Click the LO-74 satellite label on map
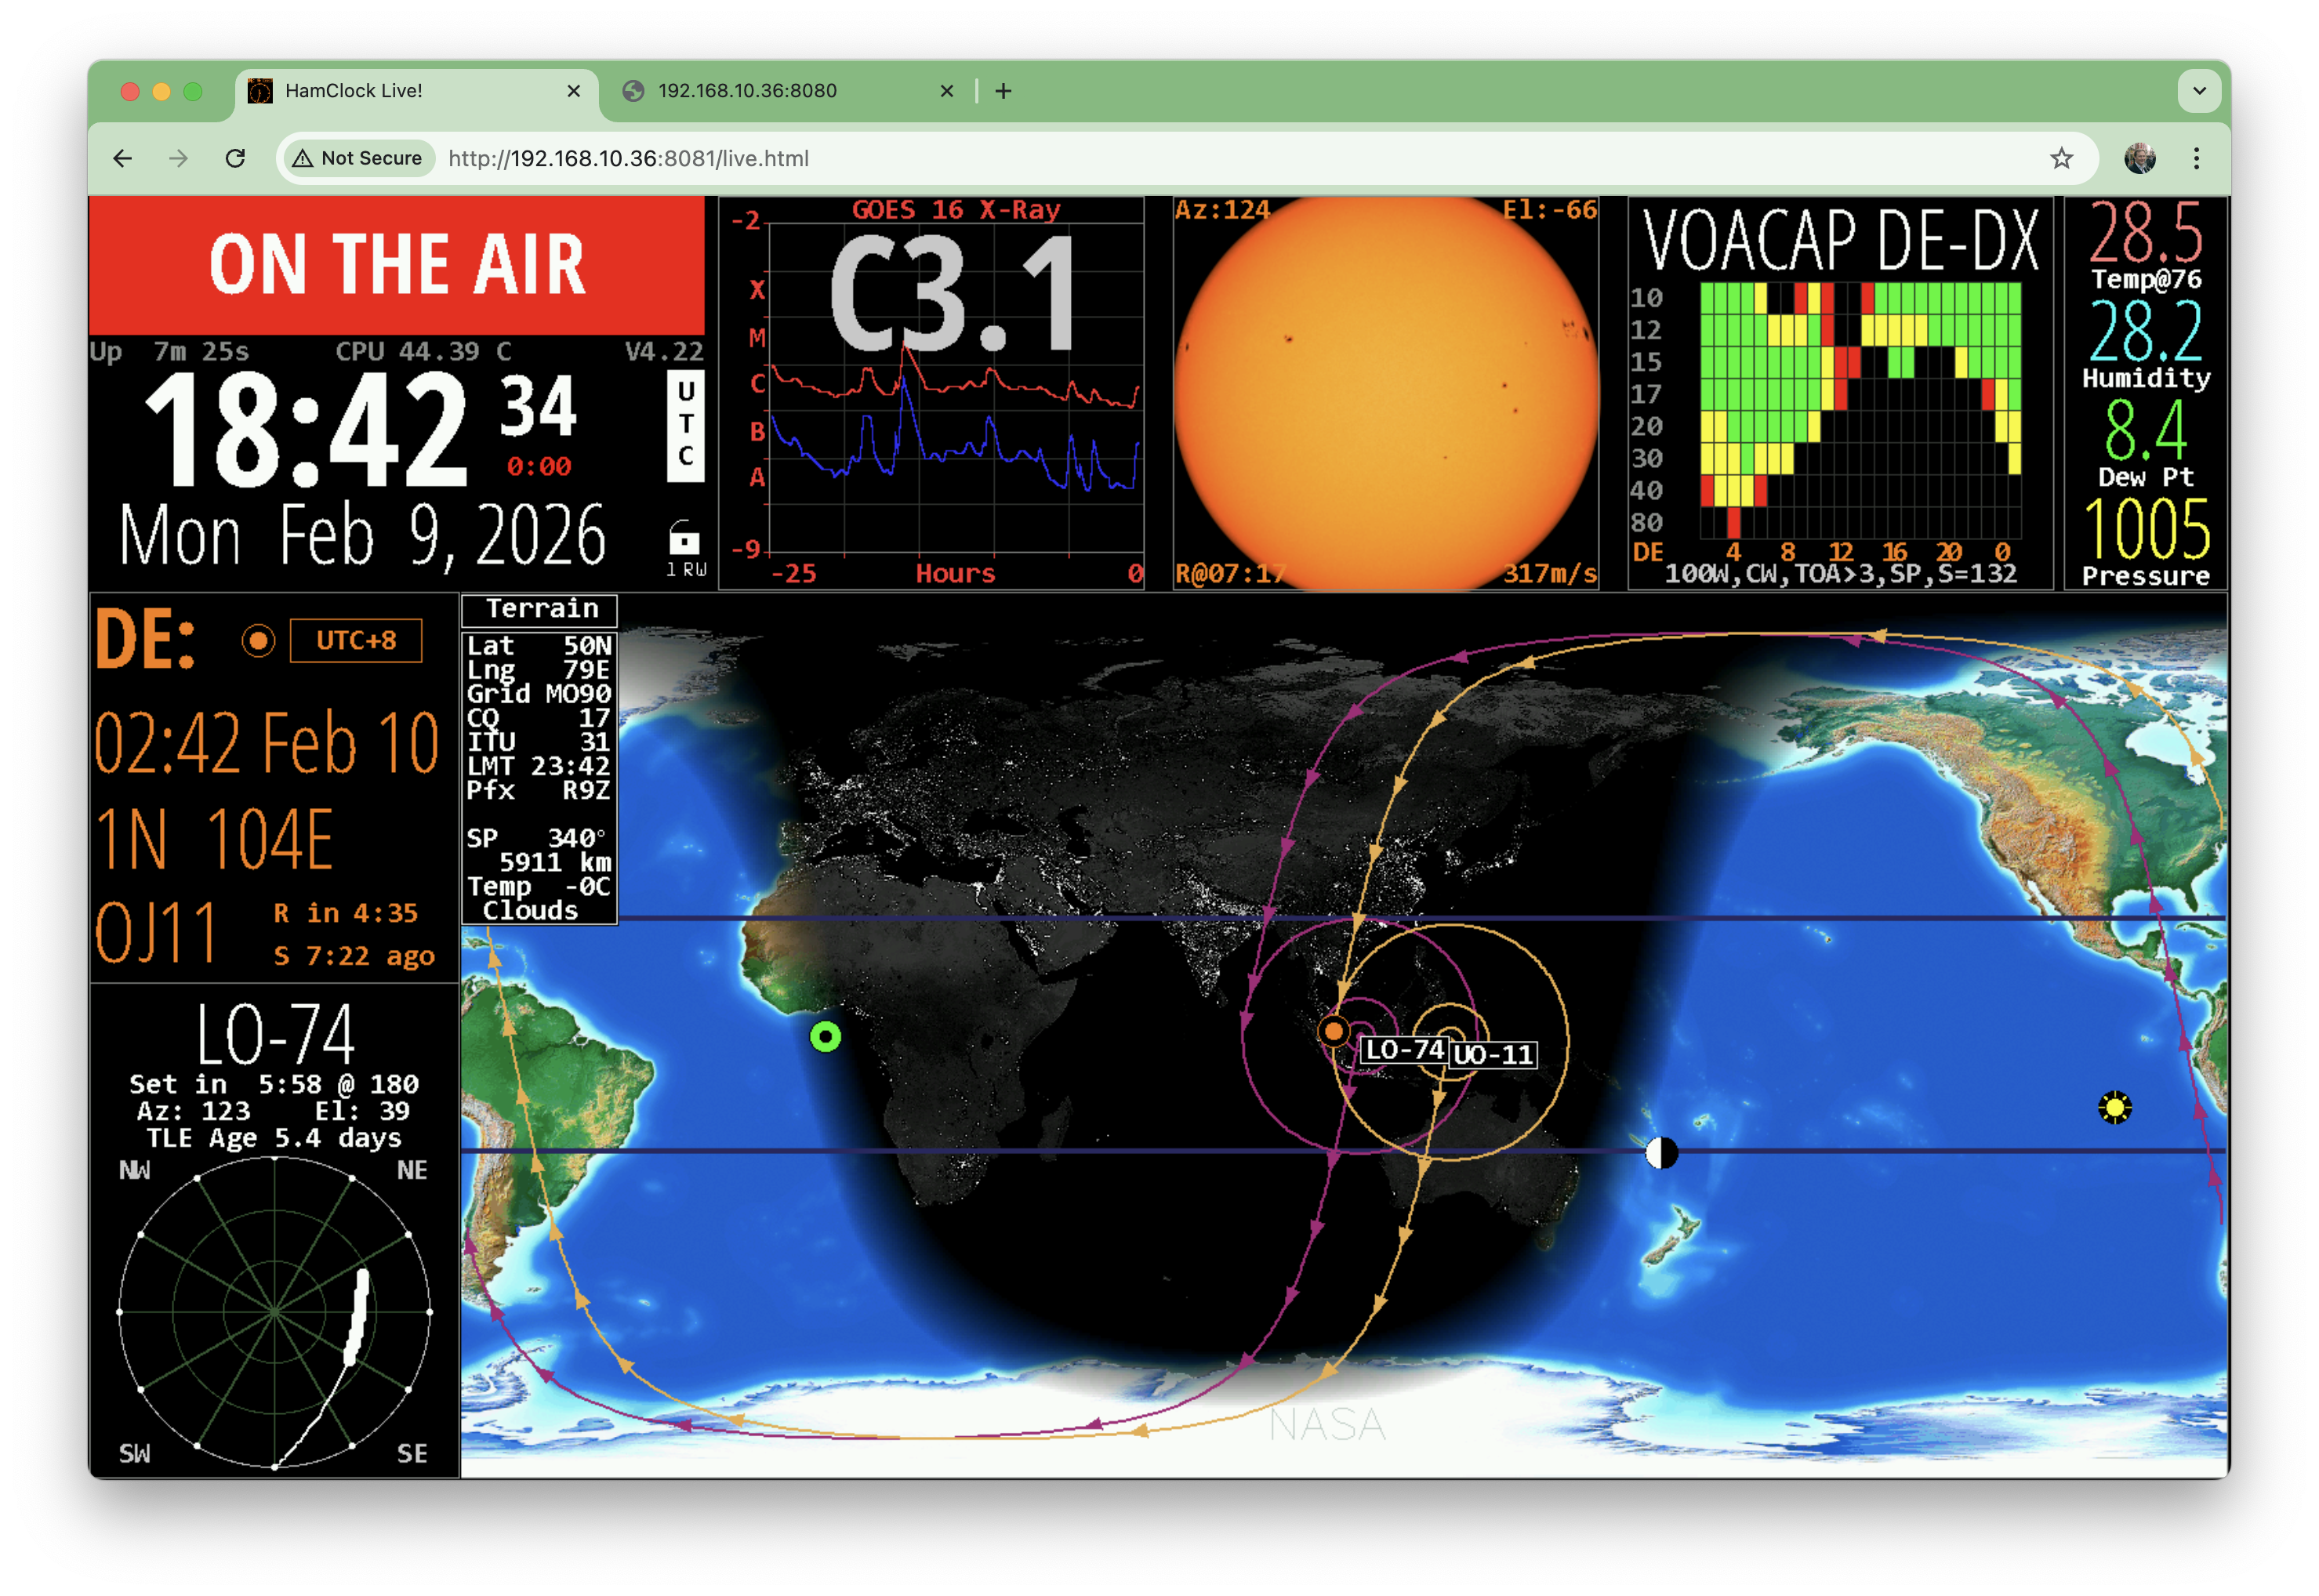This screenshot has width=2319, height=1596. tap(1404, 1050)
